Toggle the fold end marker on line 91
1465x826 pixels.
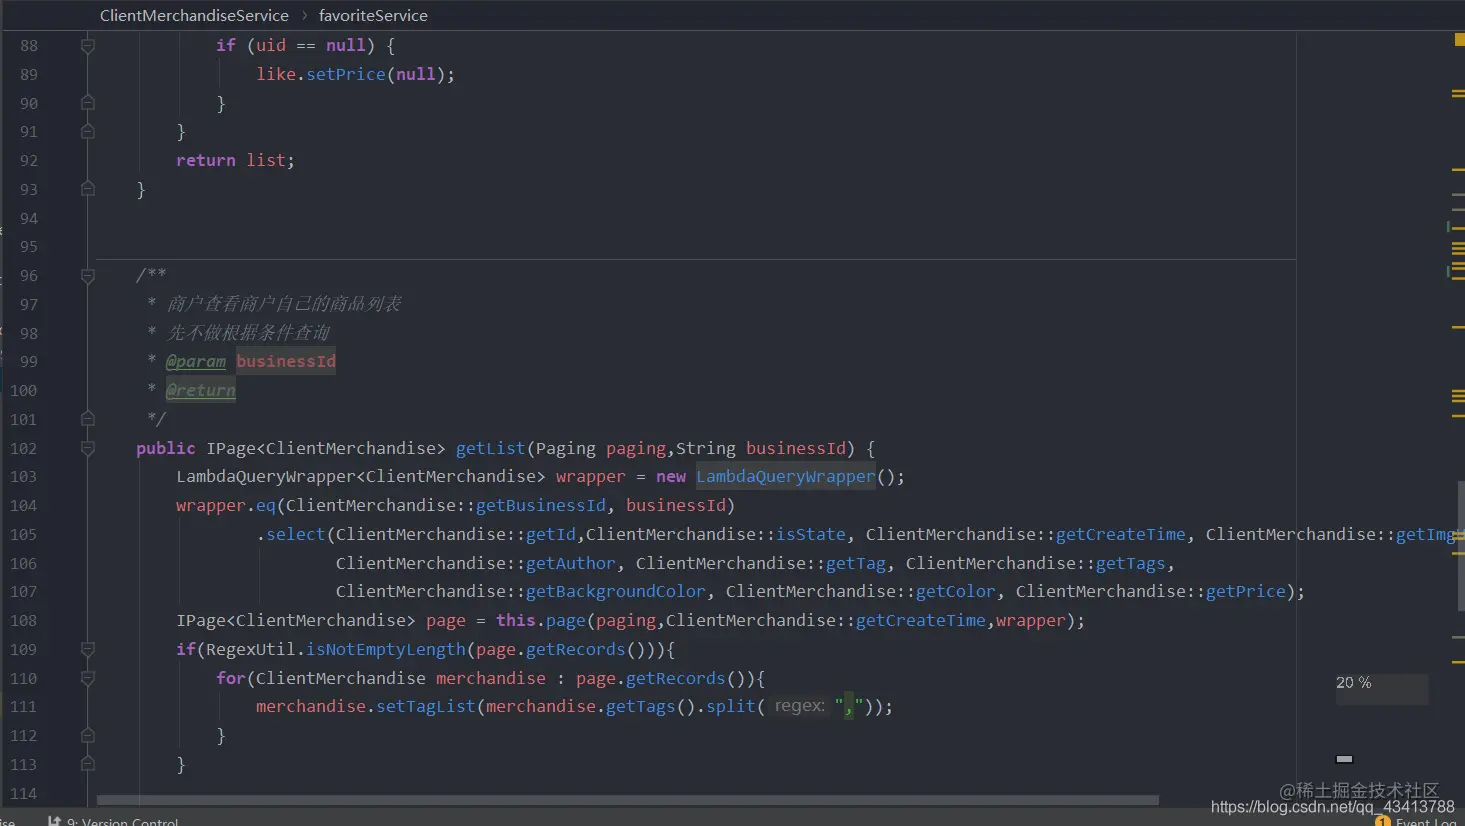[88, 132]
